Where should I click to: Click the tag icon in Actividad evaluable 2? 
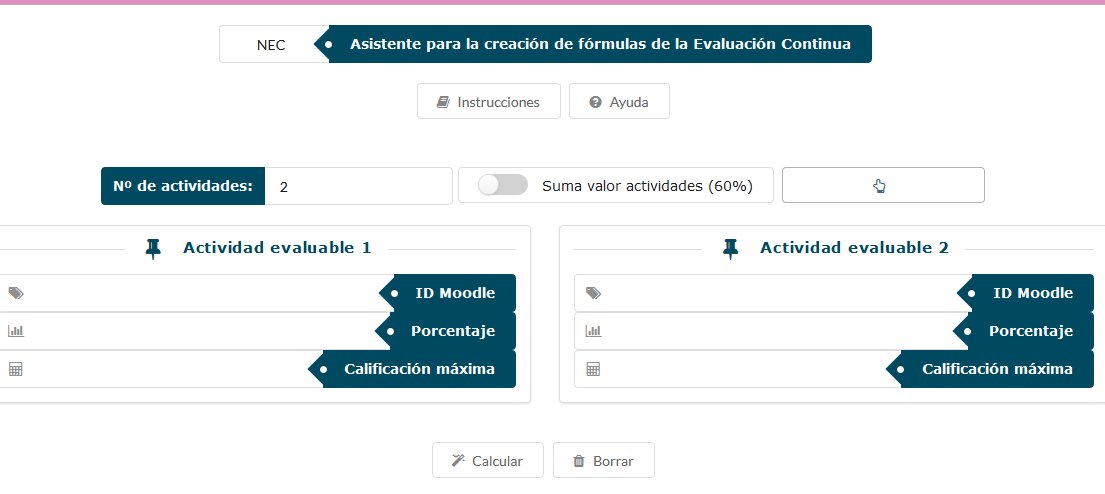coord(593,293)
